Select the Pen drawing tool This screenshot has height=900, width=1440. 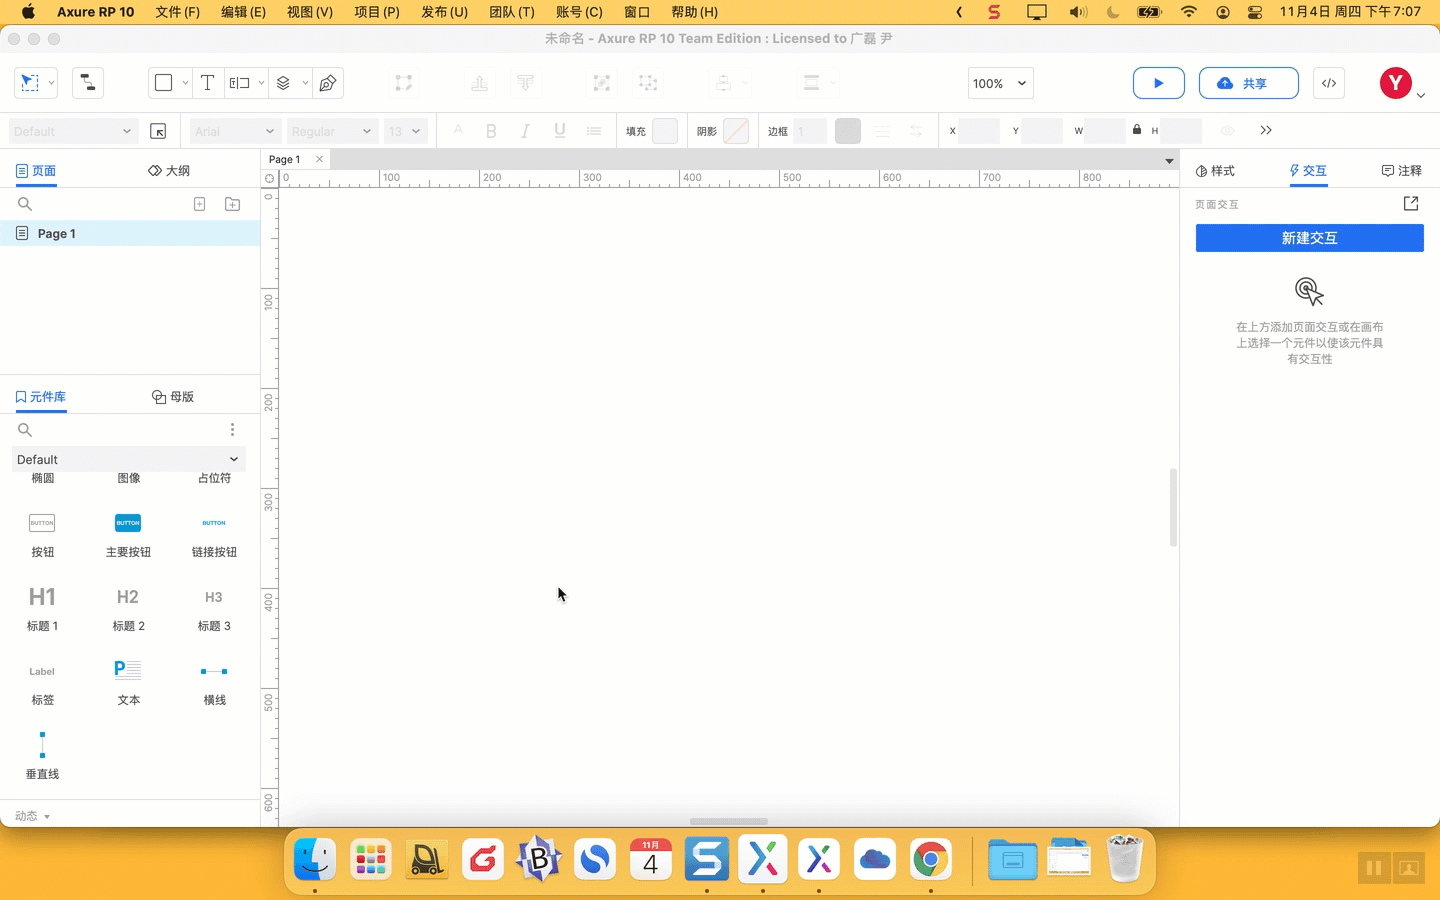[x=328, y=83]
